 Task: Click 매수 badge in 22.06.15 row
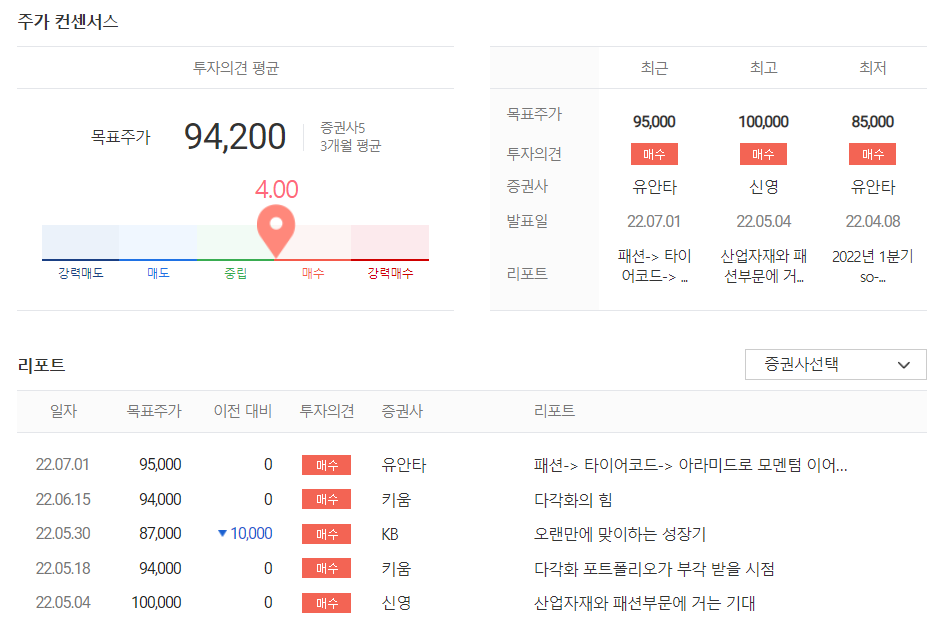click(x=326, y=500)
